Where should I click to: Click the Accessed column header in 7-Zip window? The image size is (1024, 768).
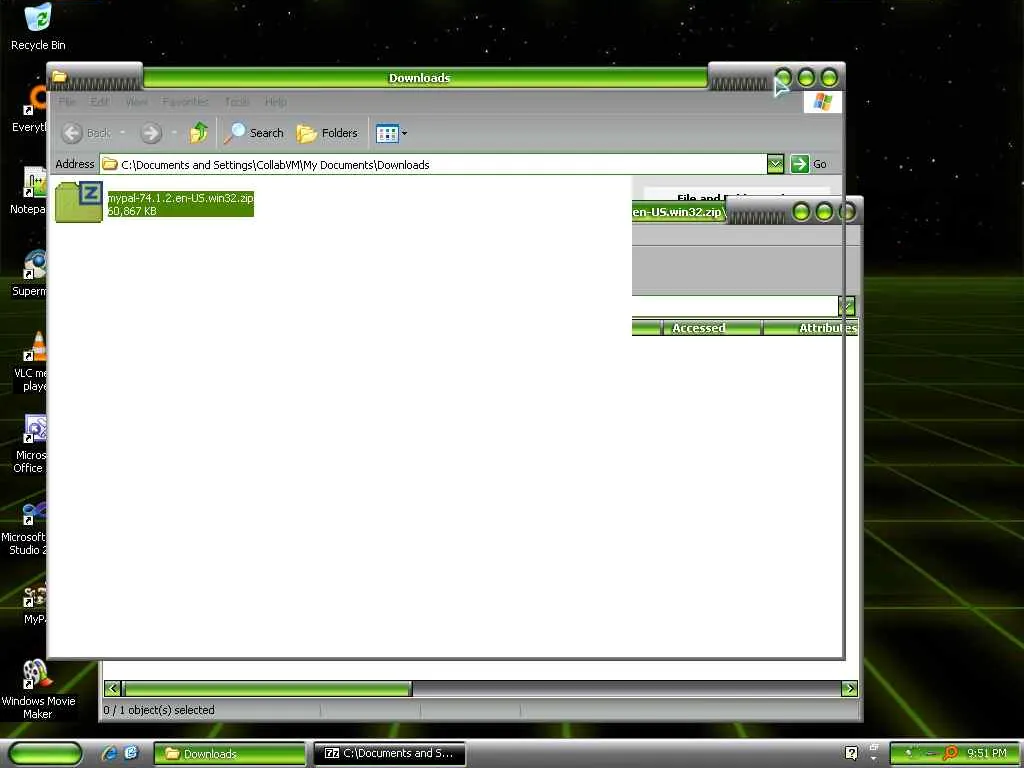click(x=712, y=328)
